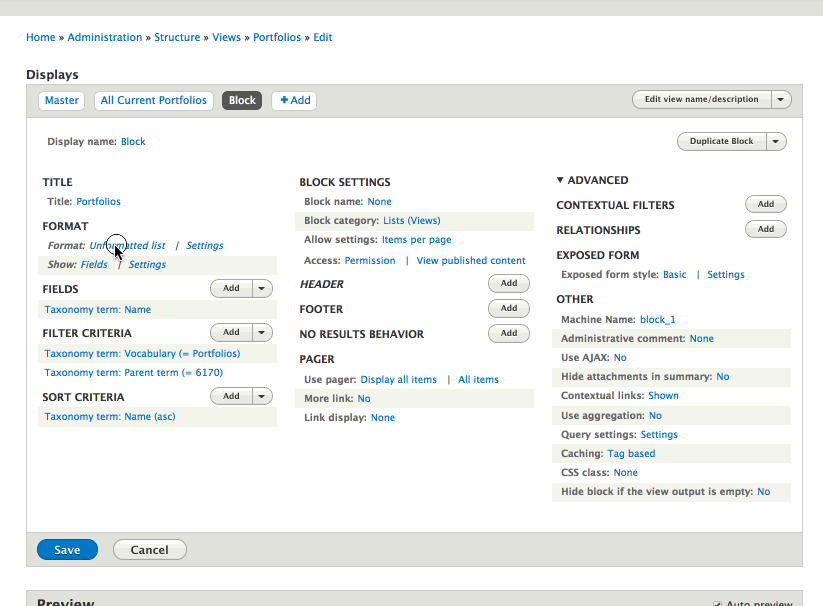Open dropdown arrow beside Edit view name/description

pos(781,100)
